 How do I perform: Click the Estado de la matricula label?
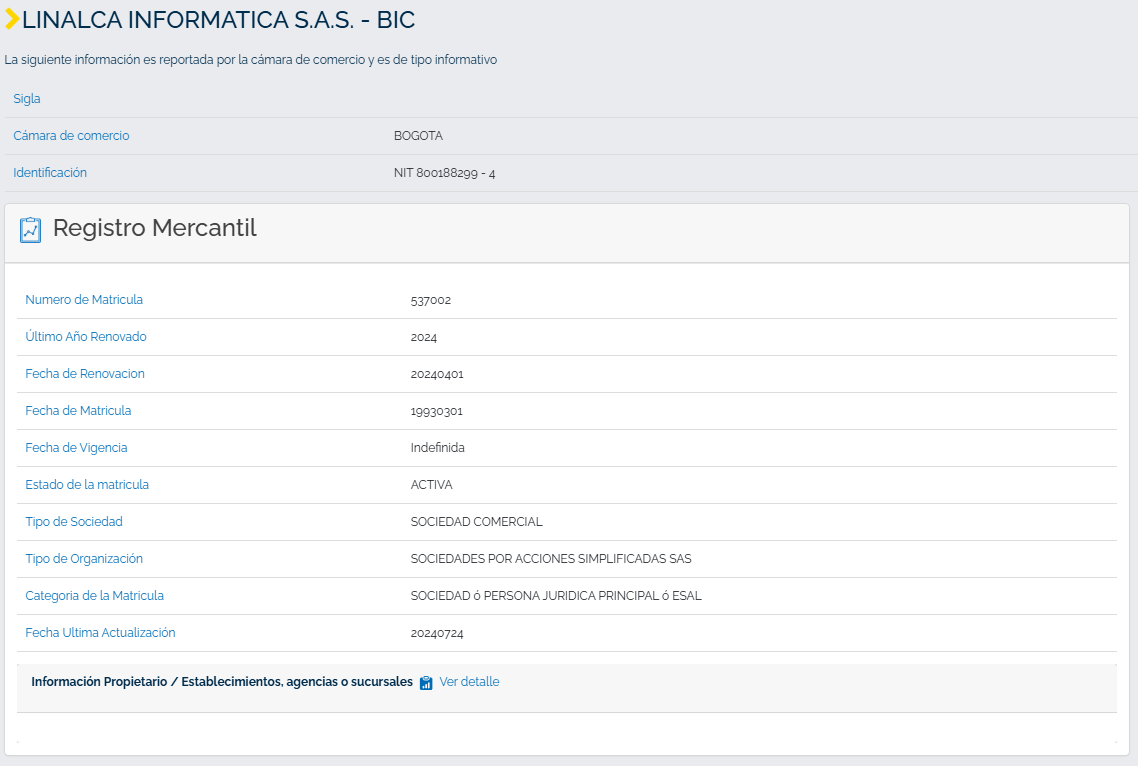click(x=87, y=485)
